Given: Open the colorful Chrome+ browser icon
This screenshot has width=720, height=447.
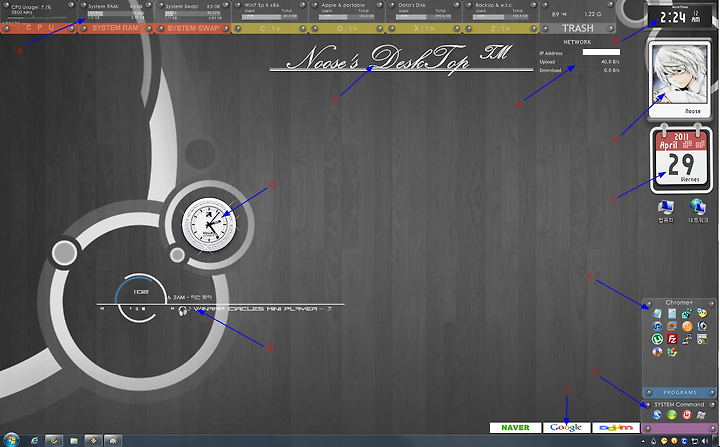Looking at the screenshot, I should [x=672, y=352].
